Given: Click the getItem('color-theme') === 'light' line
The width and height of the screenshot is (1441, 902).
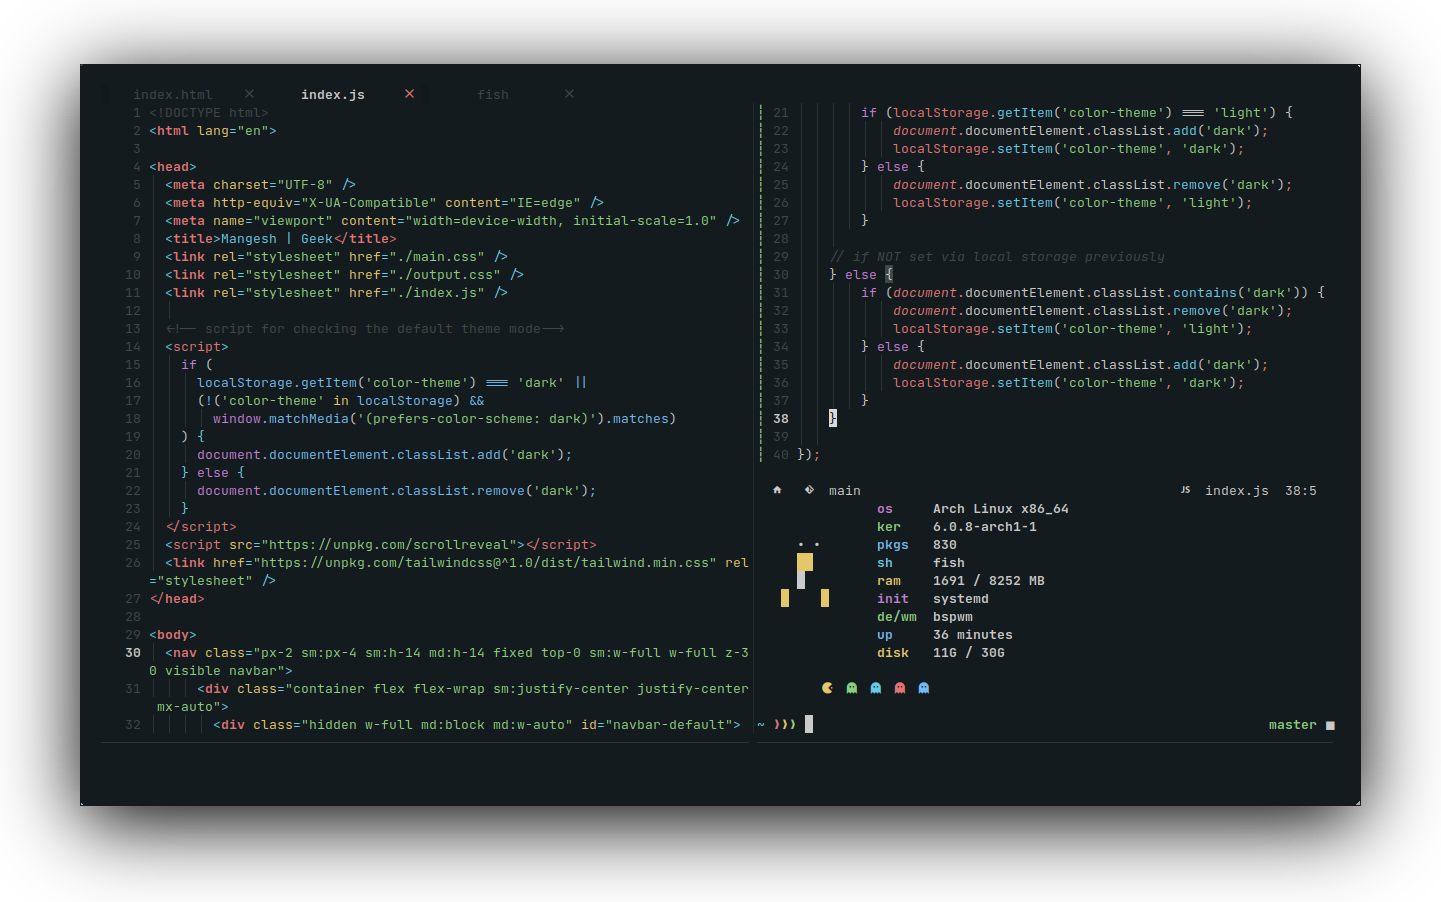Looking at the screenshot, I should 1077,113.
